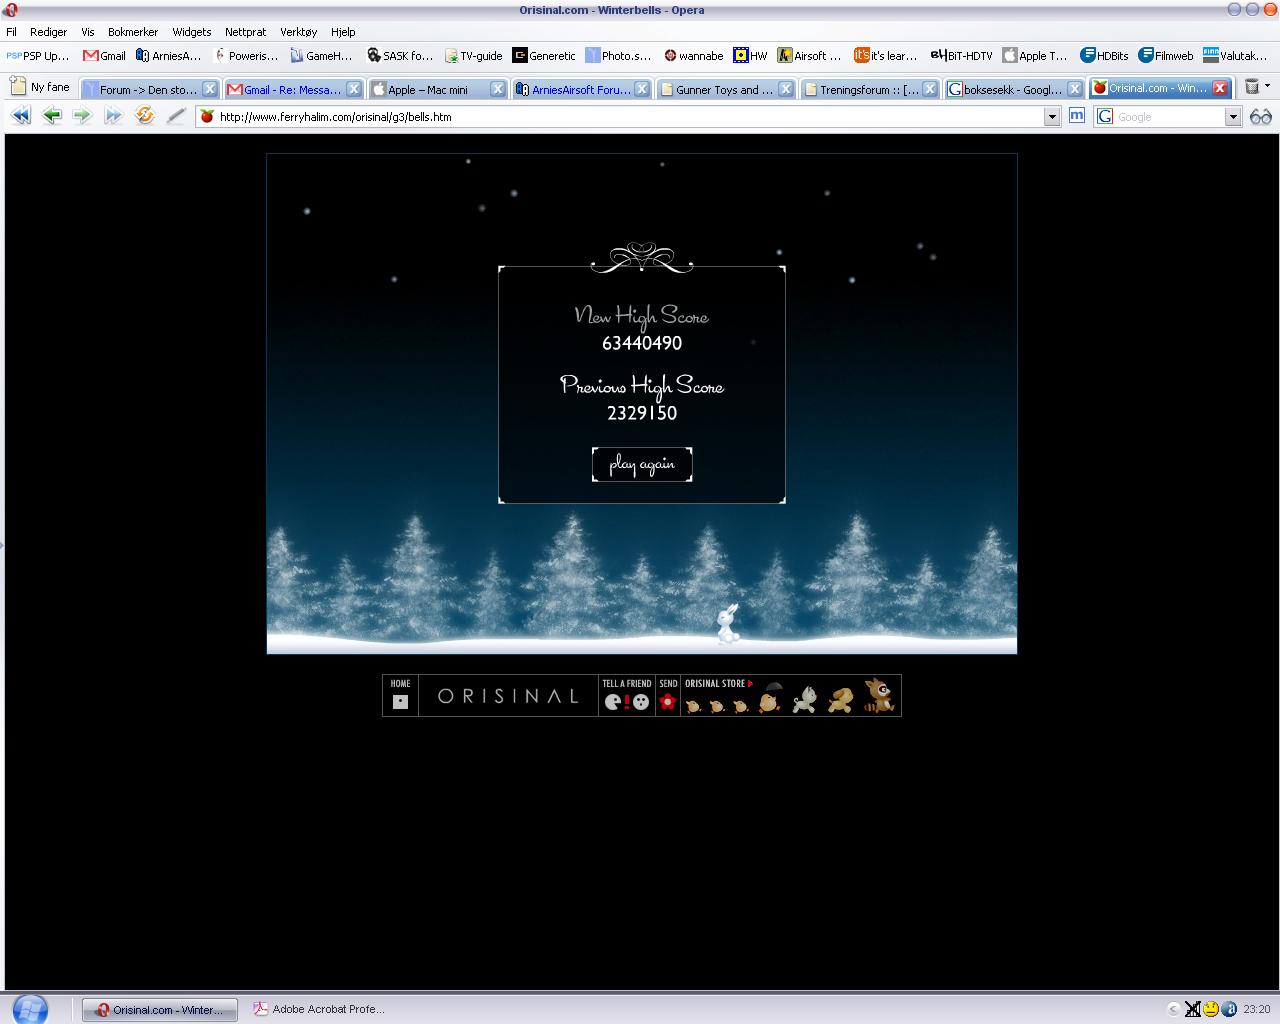Open a new tab with Ny fane

point(40,87)
